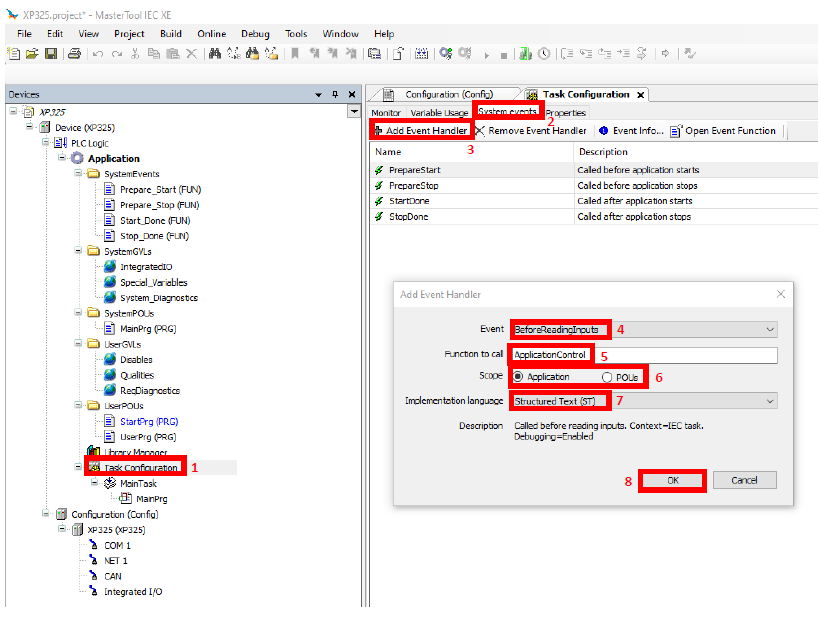Select the Application scope radio button
820x620 pixels.
519,377
